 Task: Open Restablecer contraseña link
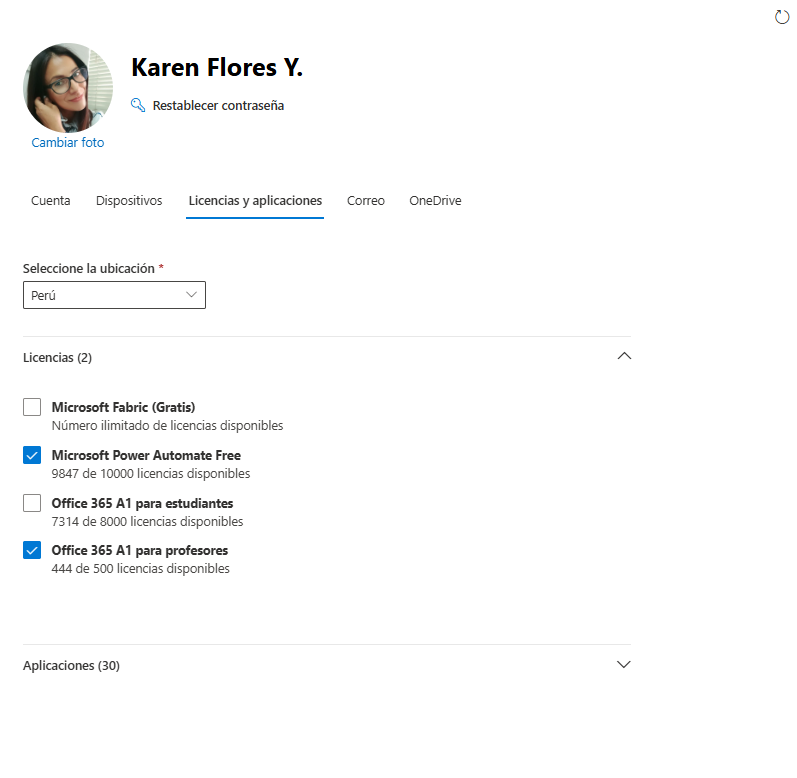tap(218, 106)
